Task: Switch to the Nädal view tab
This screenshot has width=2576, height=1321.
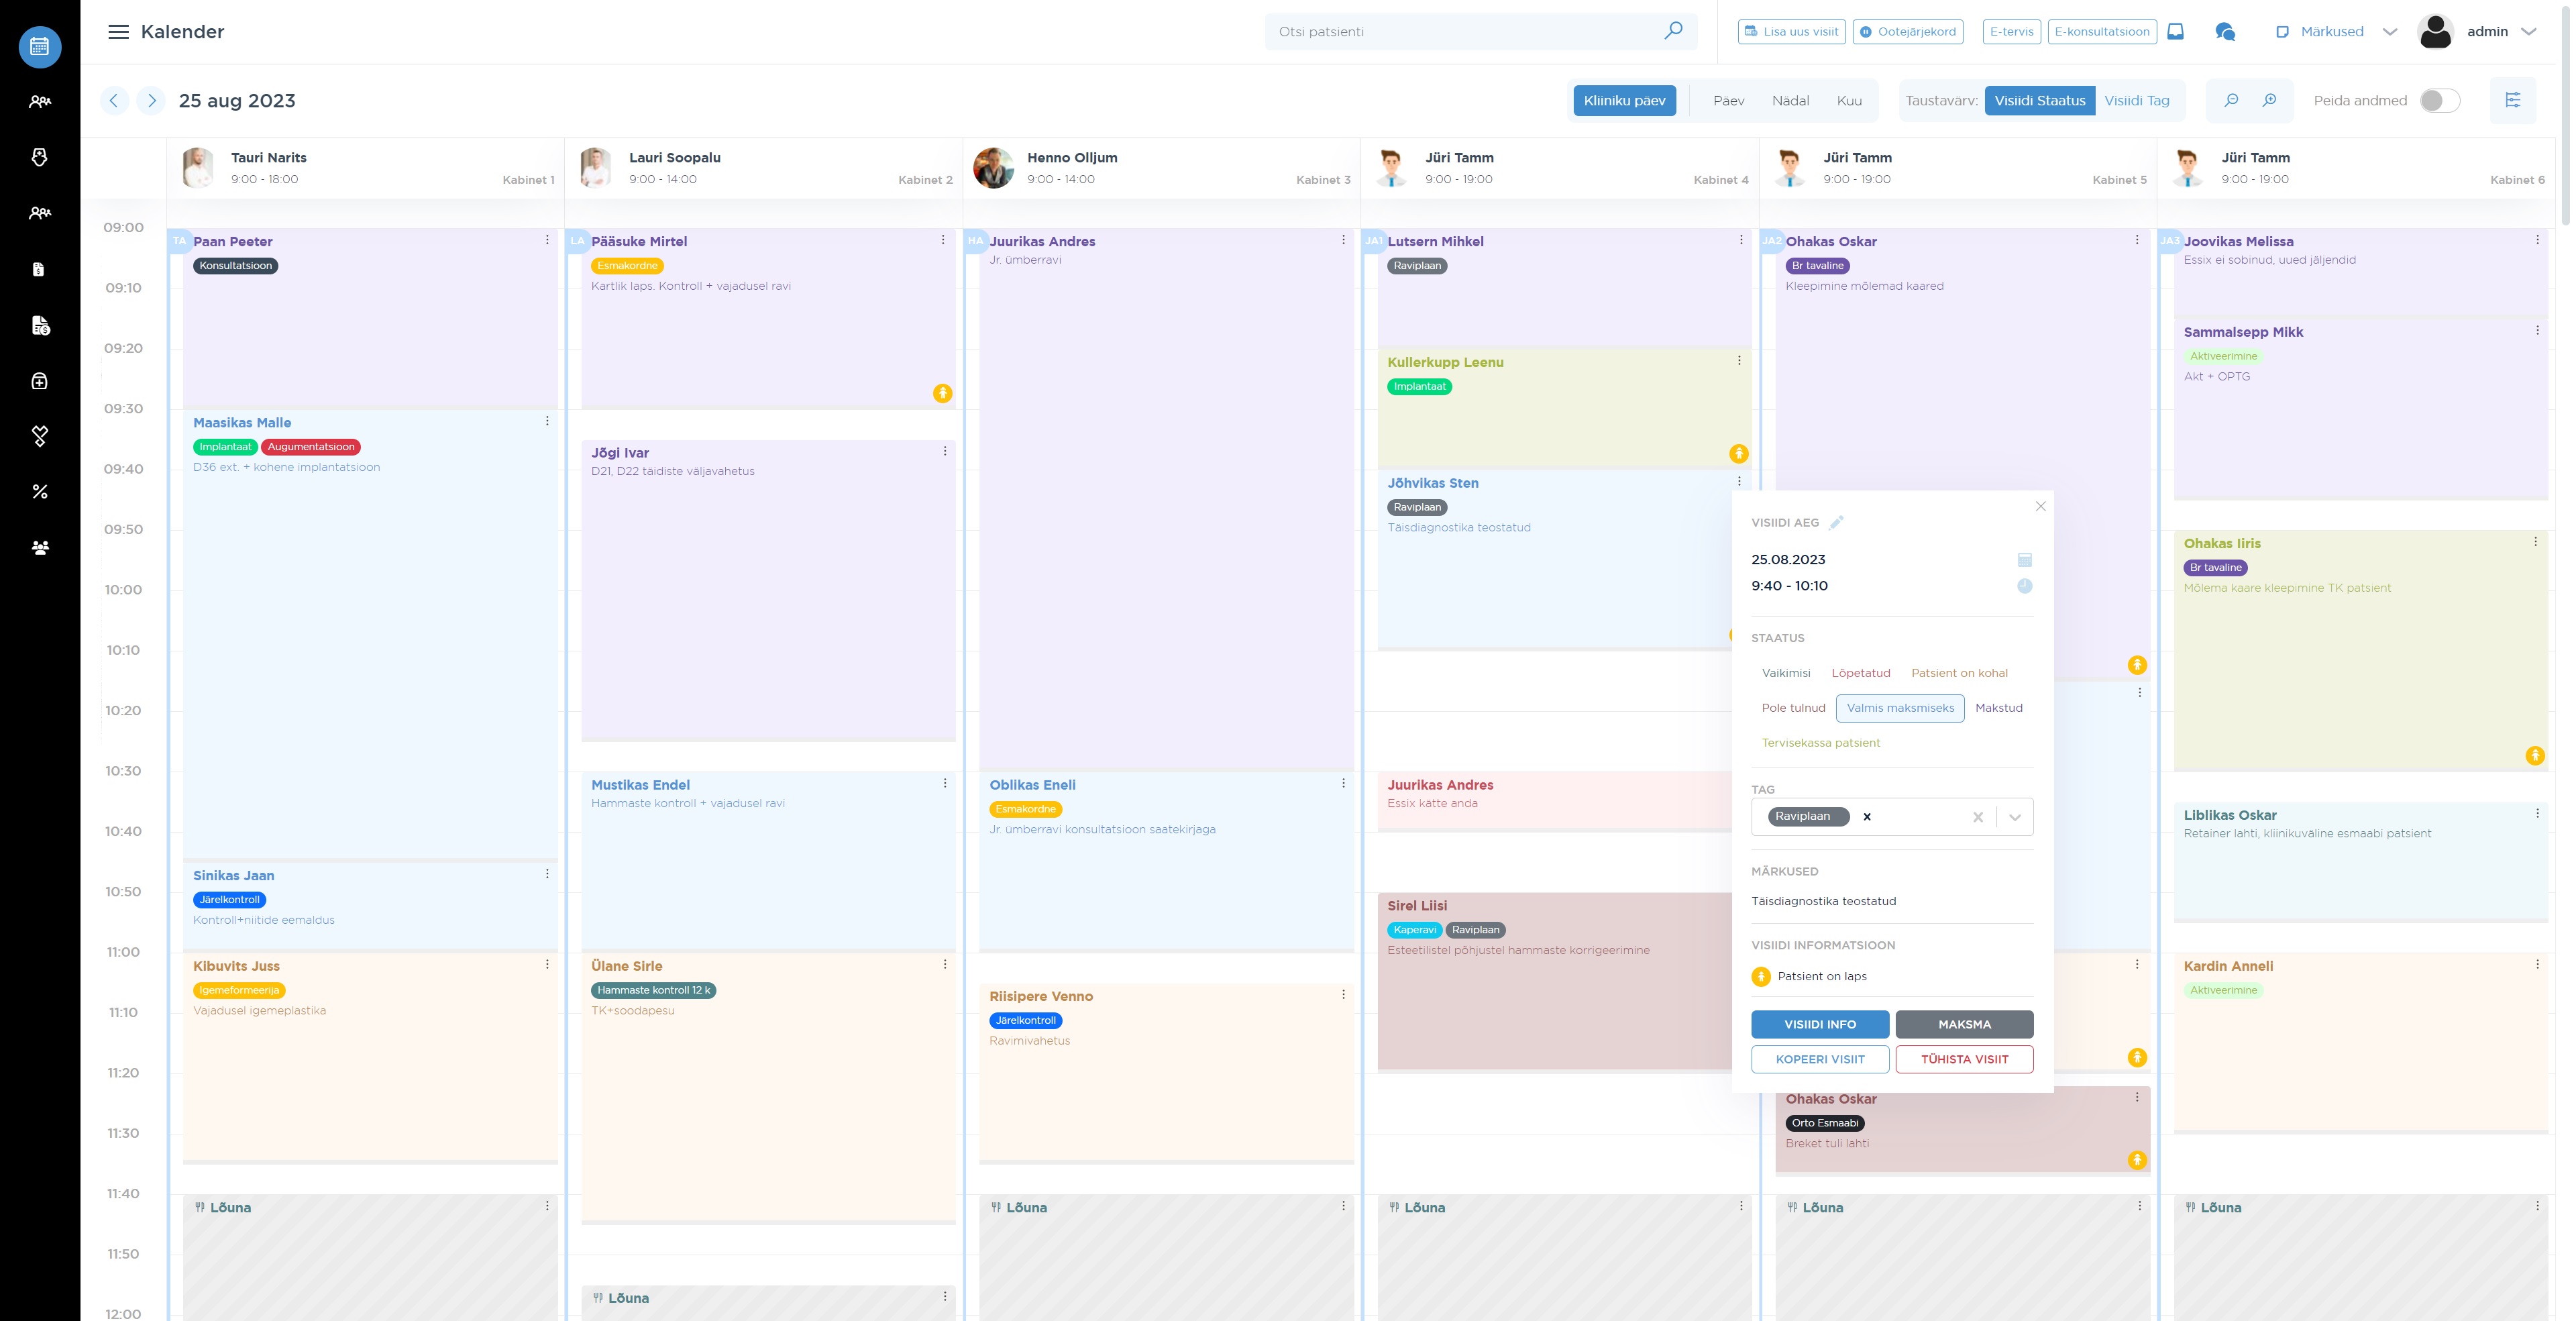Action: [1790, 100]
